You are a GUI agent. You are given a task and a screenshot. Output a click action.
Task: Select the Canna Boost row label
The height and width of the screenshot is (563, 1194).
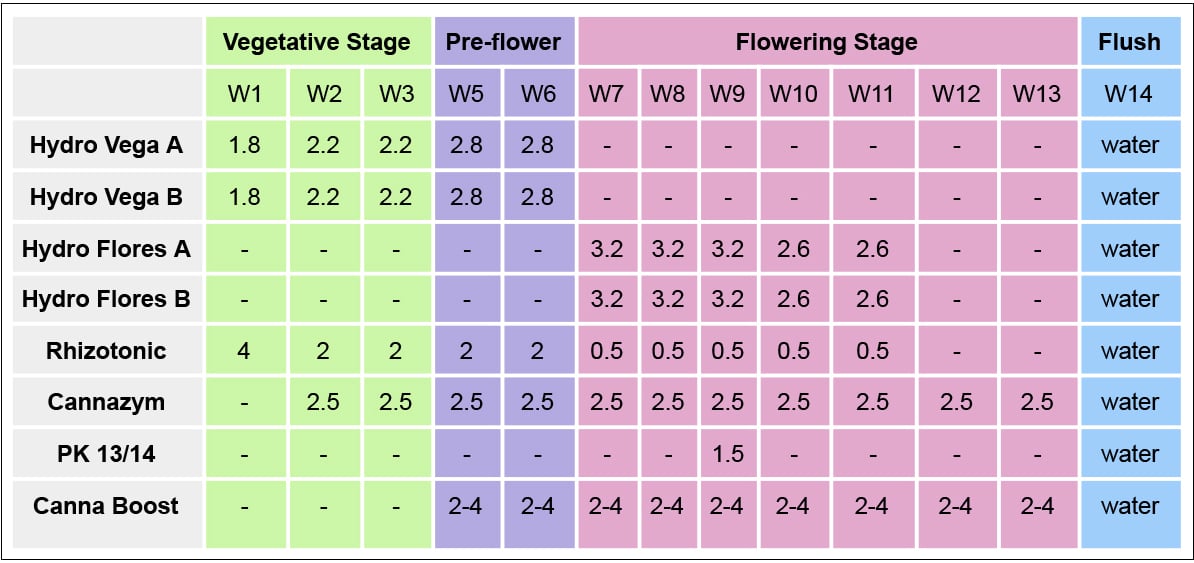[106, 505]
